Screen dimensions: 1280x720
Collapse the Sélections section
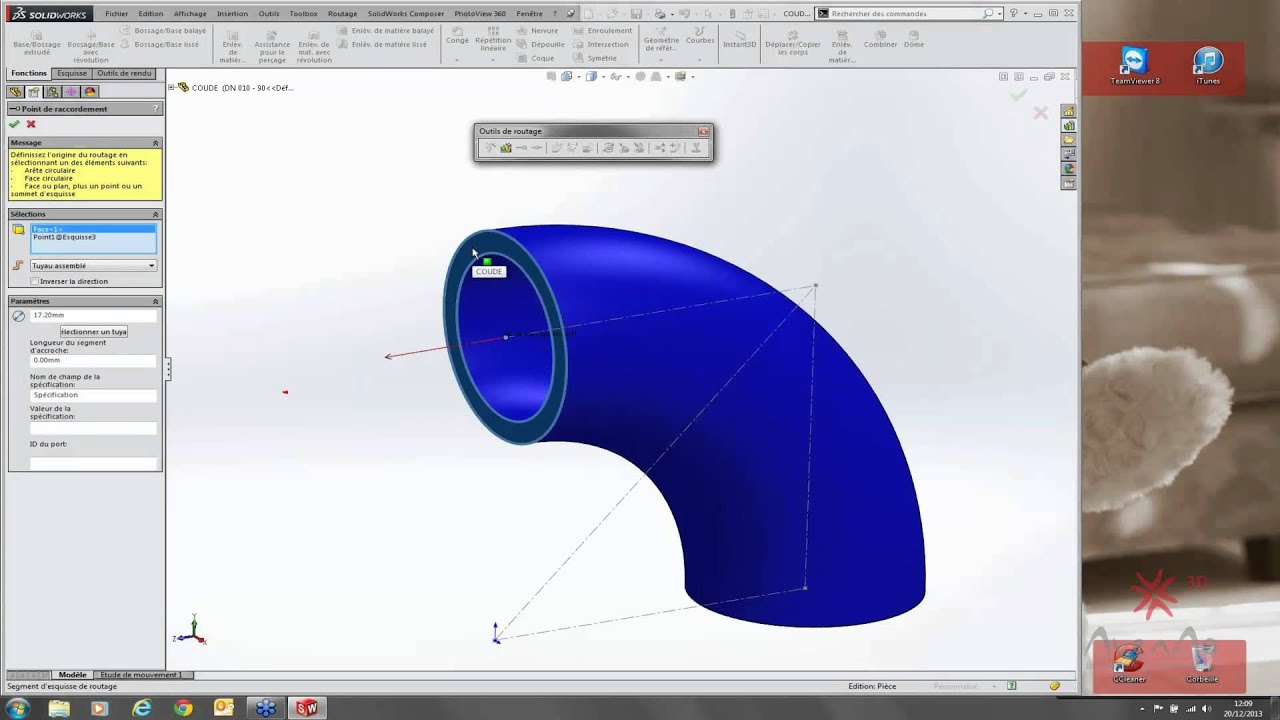coord(155,214)
